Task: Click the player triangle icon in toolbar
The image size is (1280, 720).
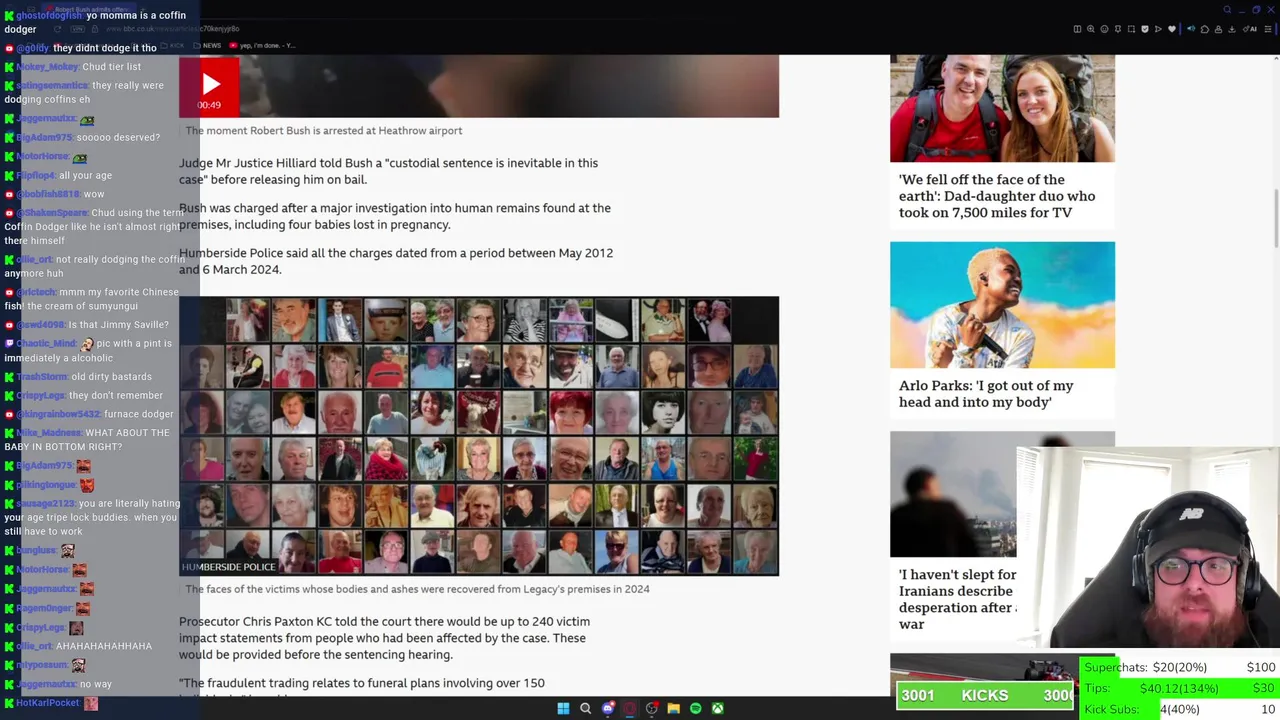Action: [1158, 29]
